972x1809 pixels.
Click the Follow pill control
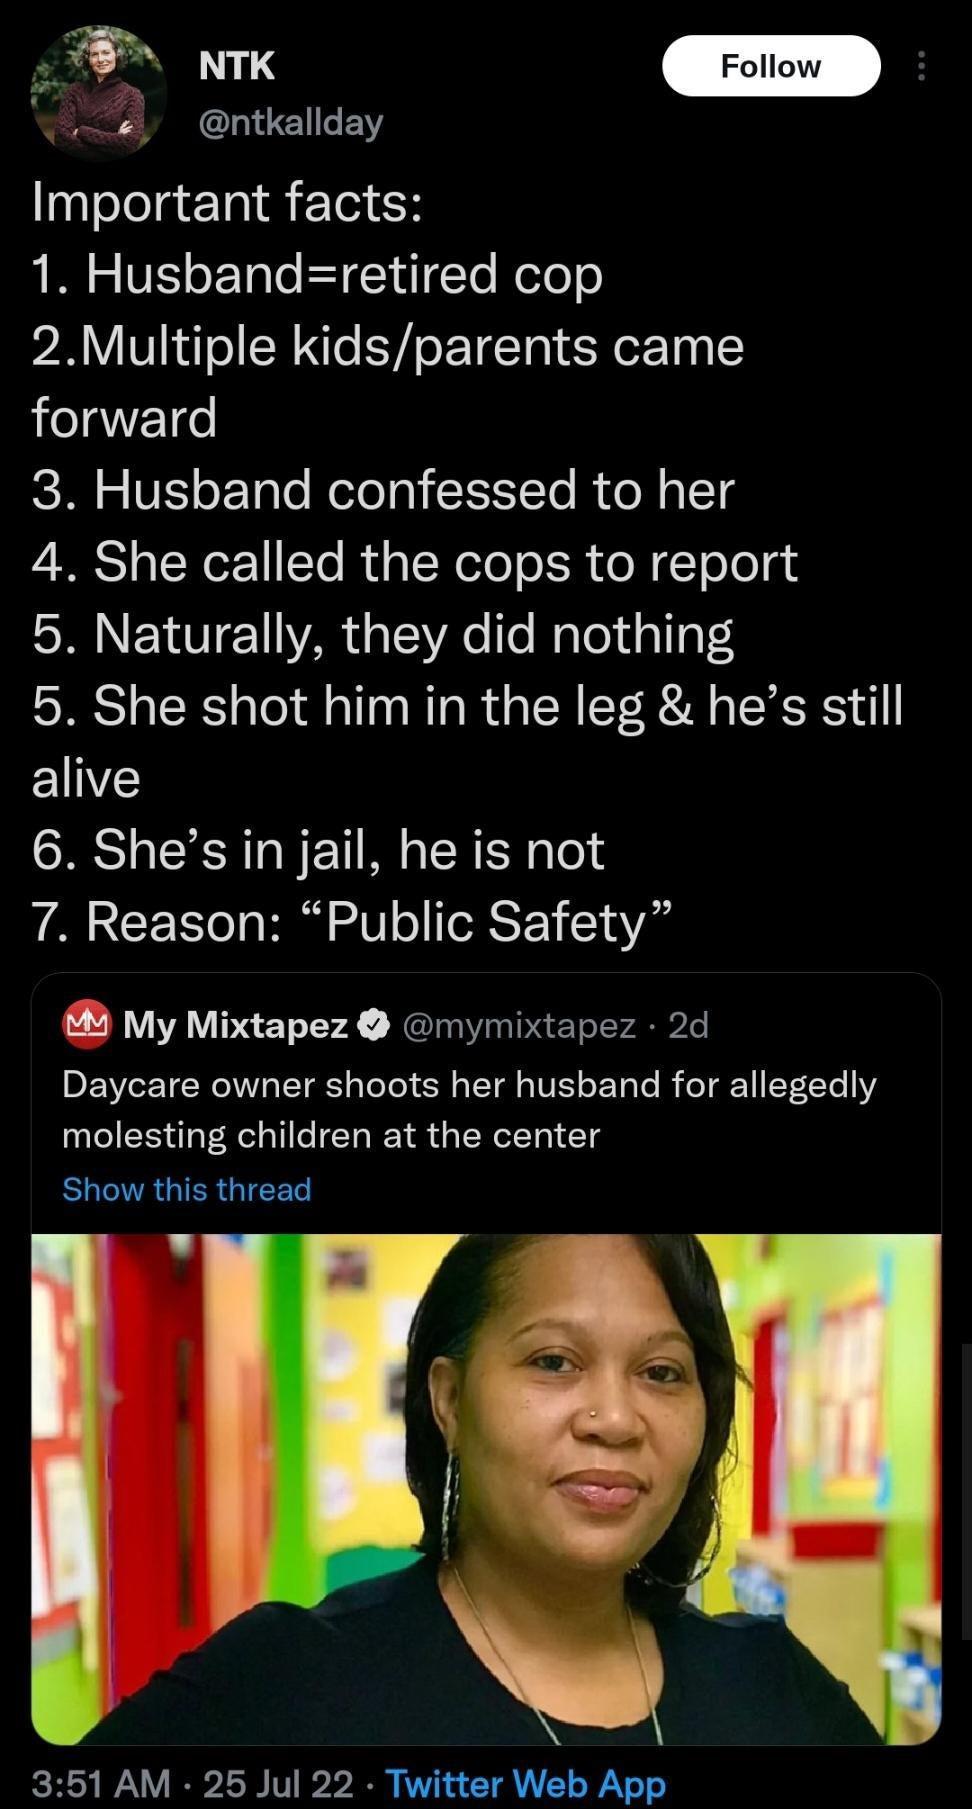[x=771, y=66]
